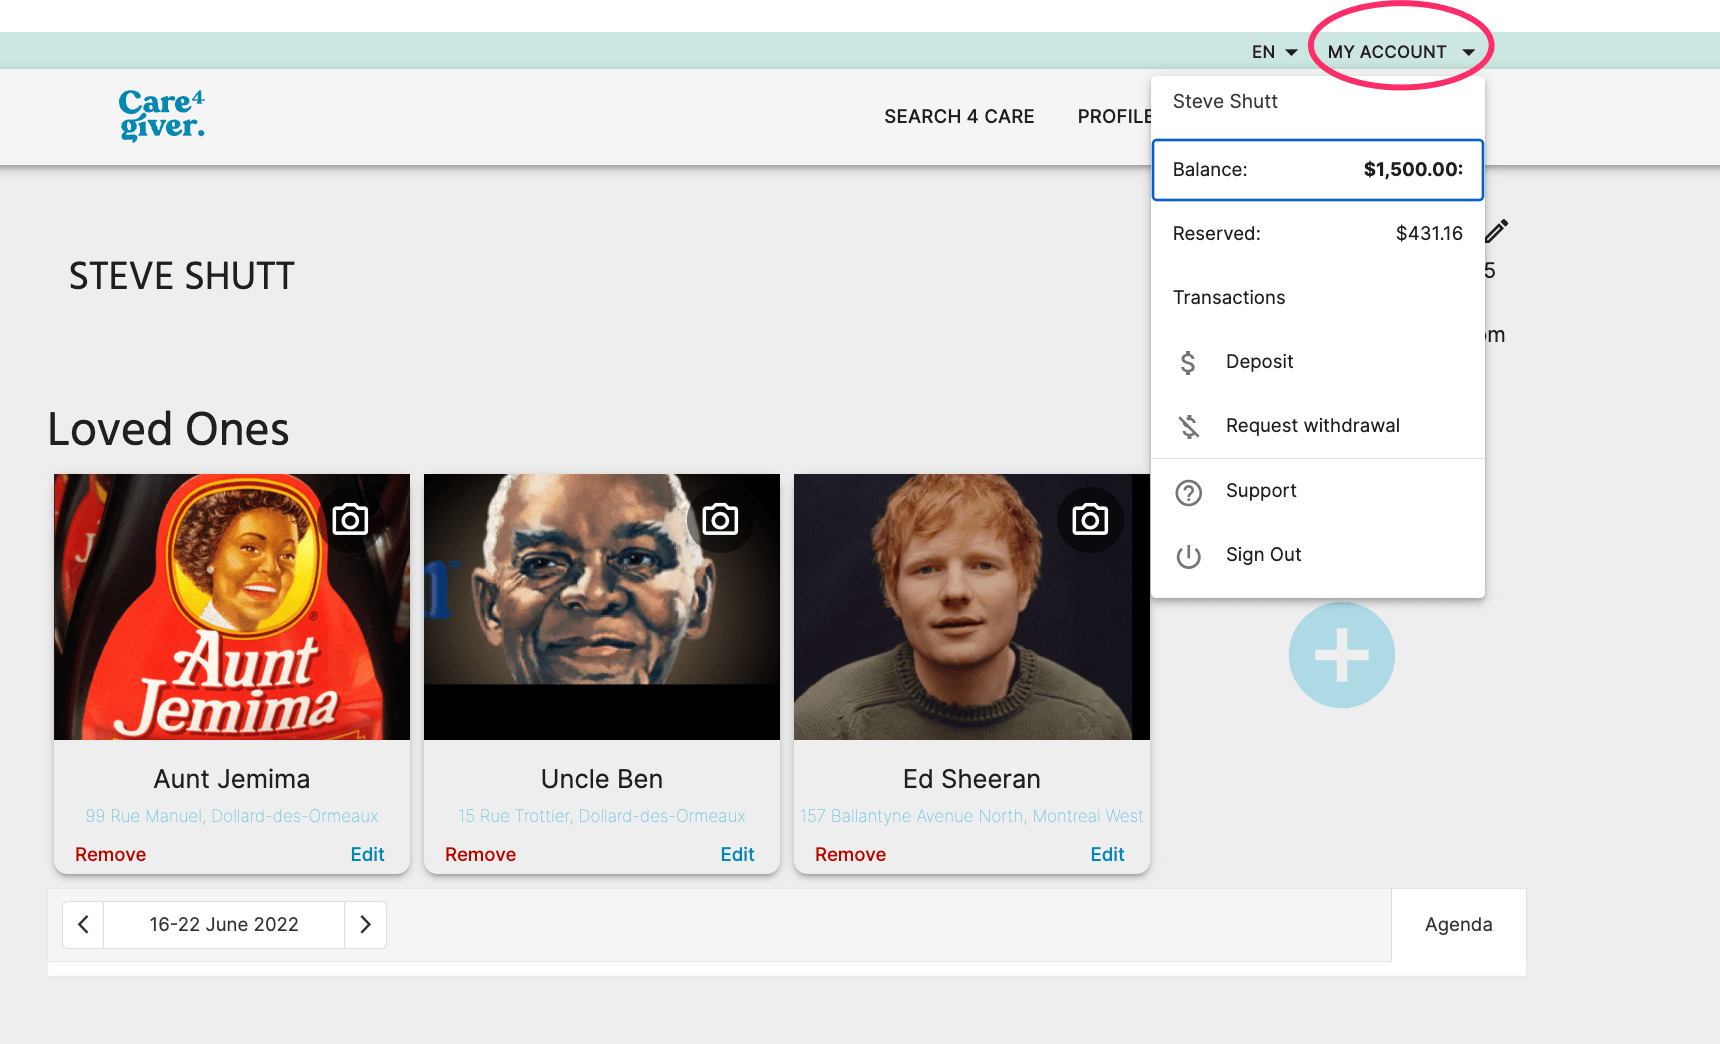Open Support from account menu
Viewport: 1720px width, 1044px height.
point(1318,491)
